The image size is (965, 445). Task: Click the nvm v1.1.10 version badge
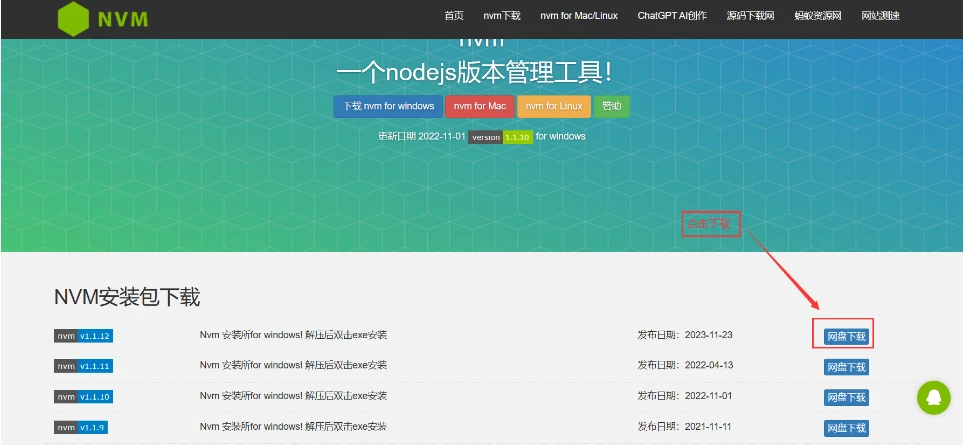pyautogui.click(x=83, y=397)
